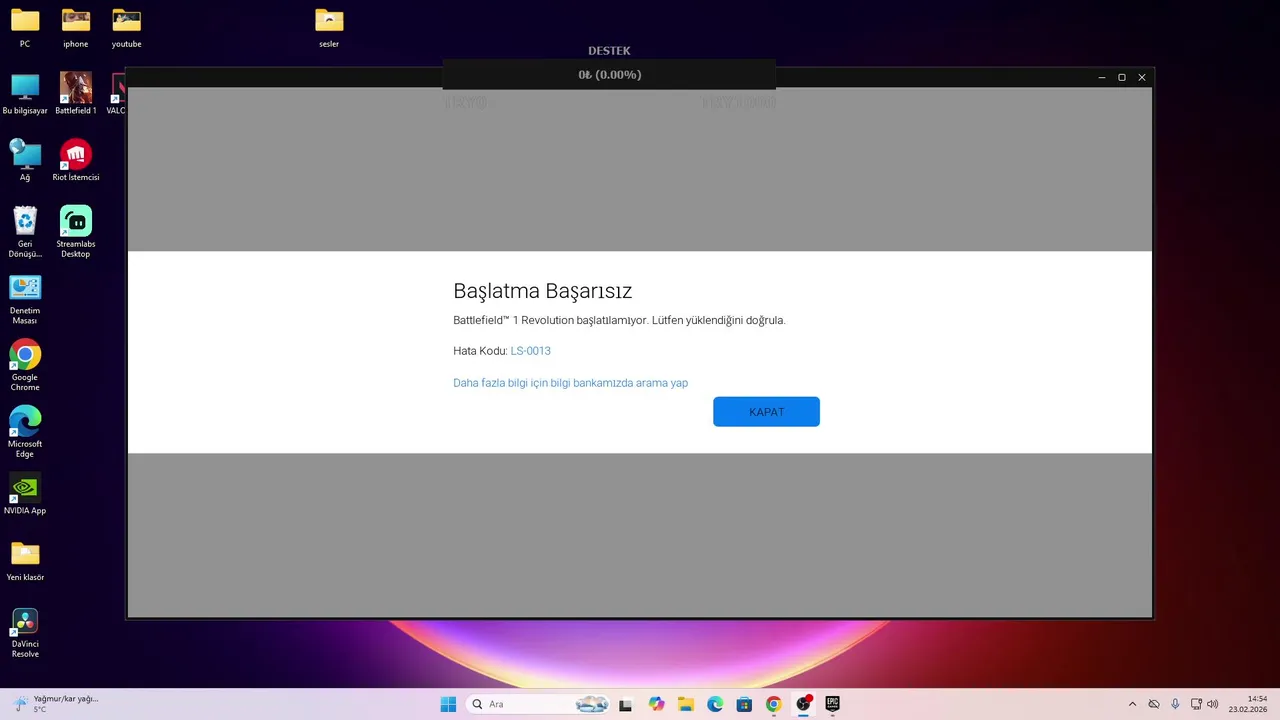Image resolution: width=1280 pixels, height=720 pixels.
Task: Open the iphone folder icon
Action: [76, 28]
